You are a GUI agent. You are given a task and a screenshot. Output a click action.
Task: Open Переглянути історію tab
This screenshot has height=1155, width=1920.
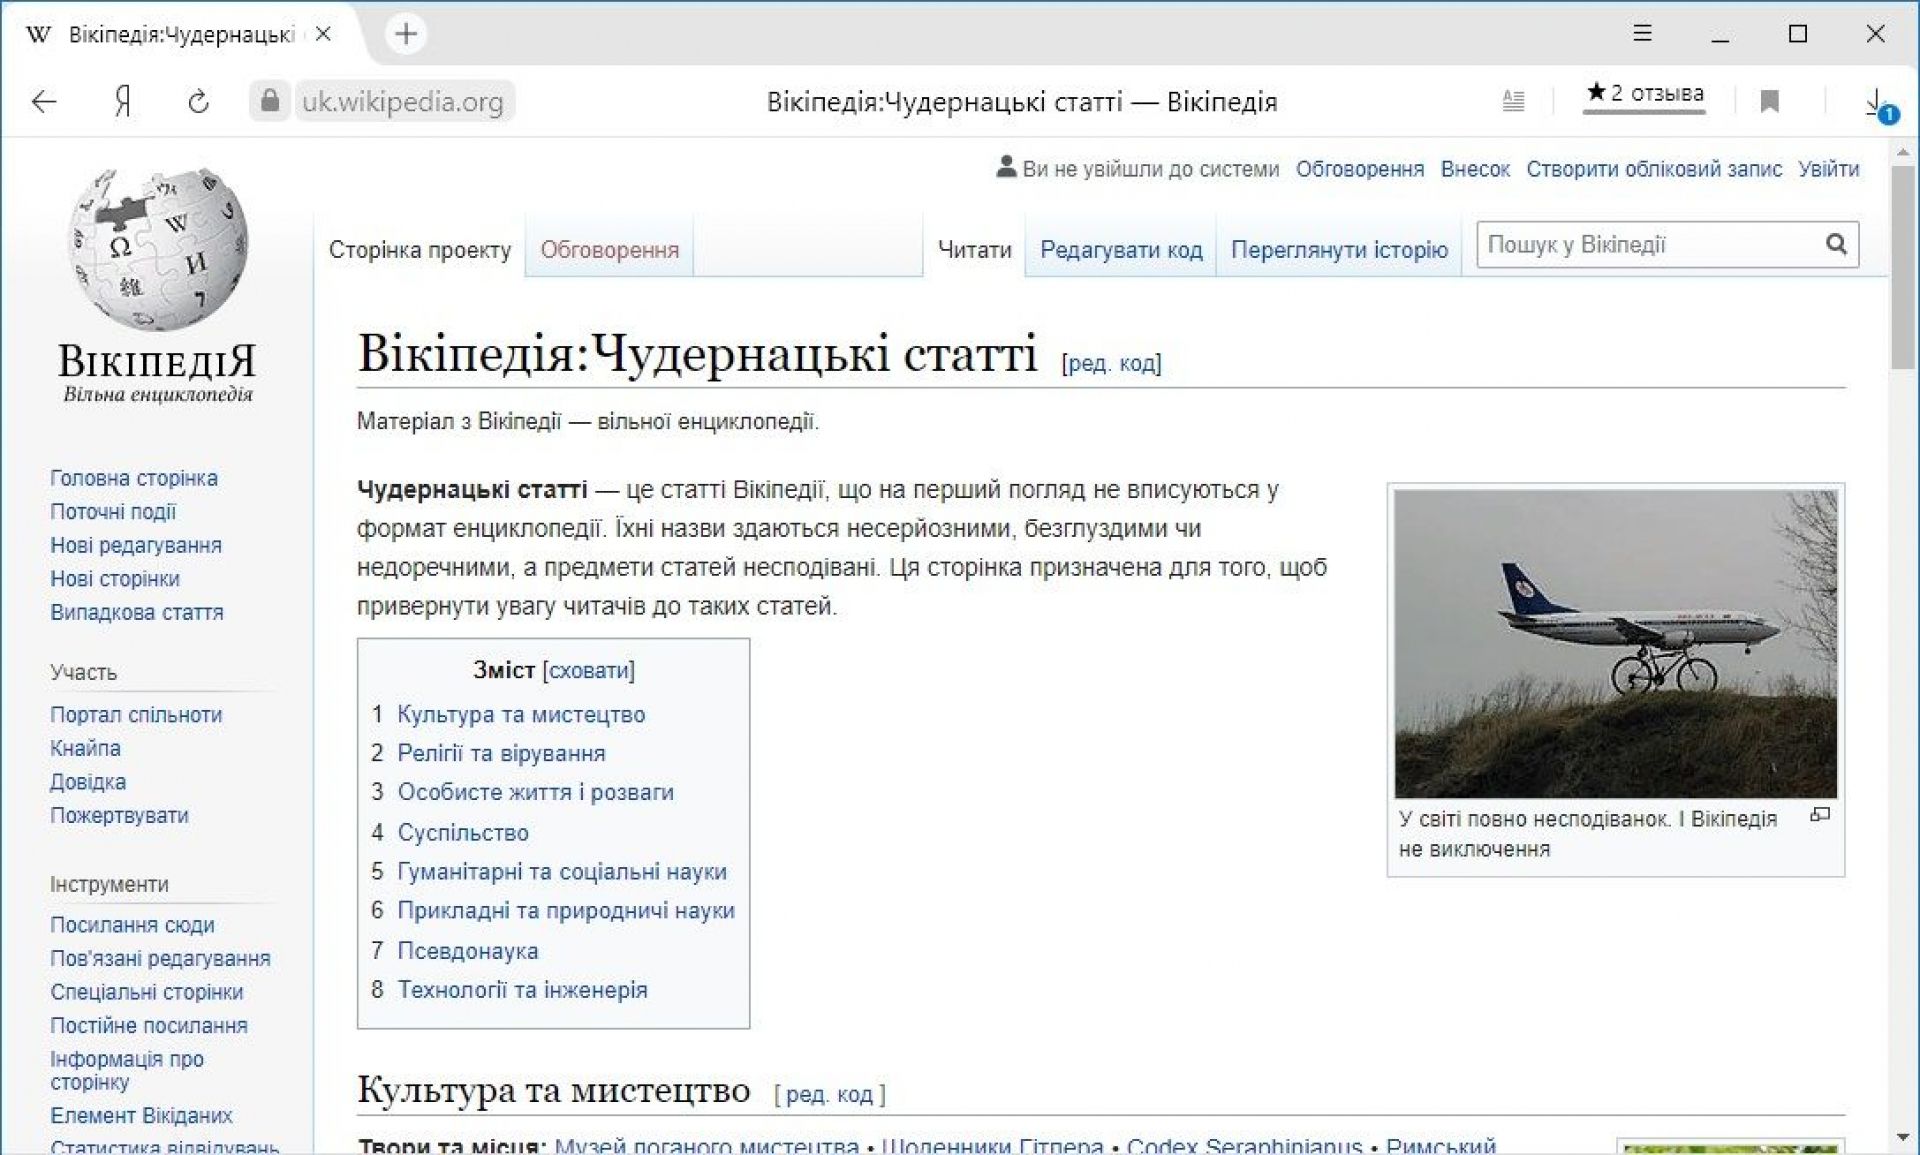pos(1338,250)
